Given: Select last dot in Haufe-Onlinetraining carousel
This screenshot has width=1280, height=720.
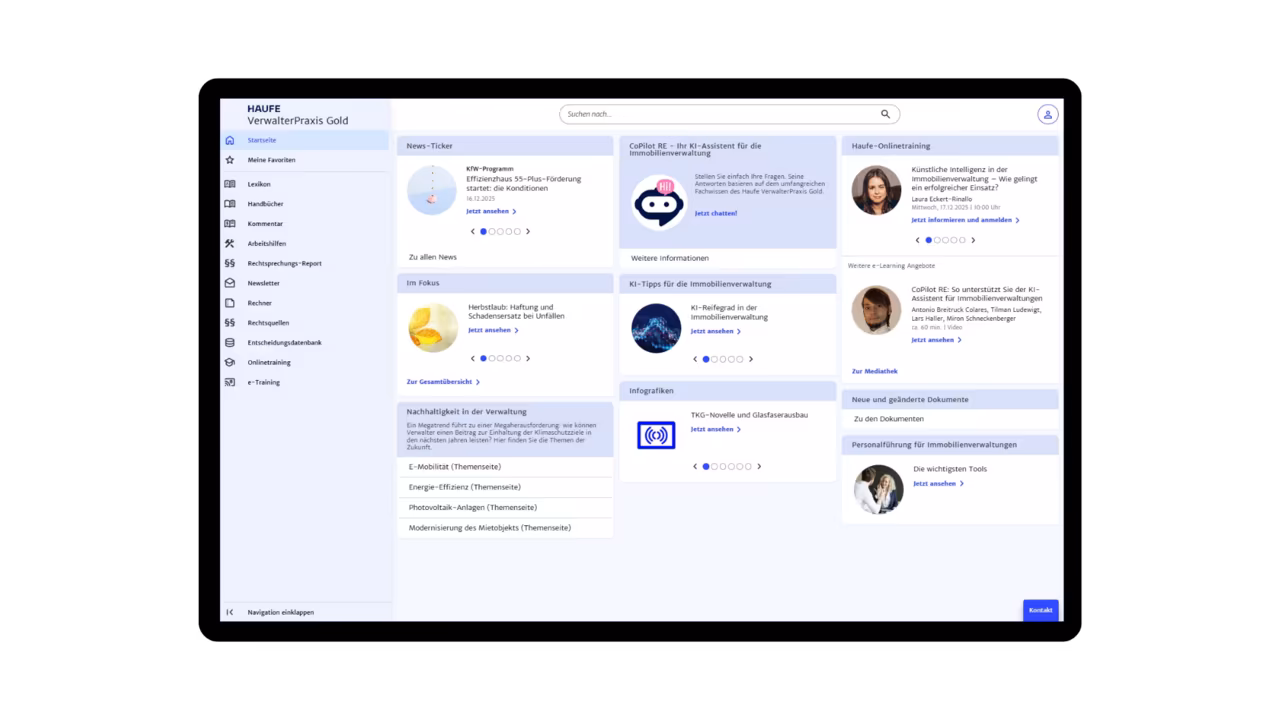Looking at the screenshot, I should [x=962, y=240].
